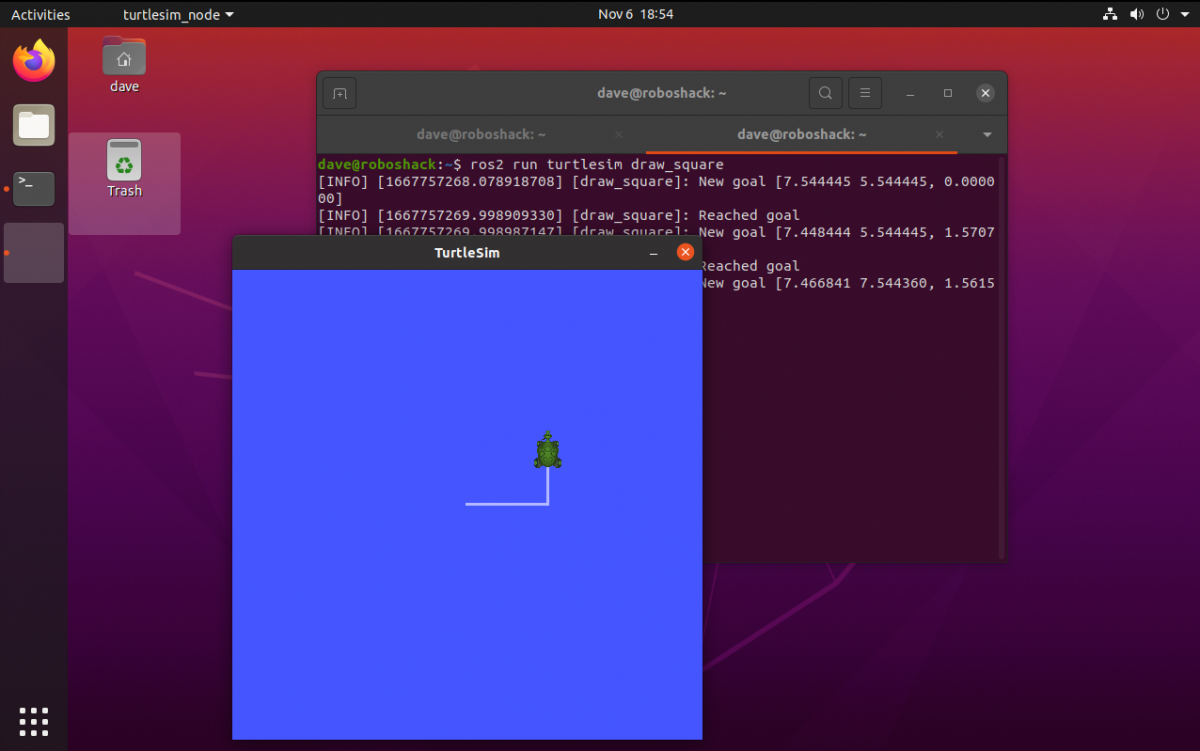This screenshot has width=1200, height=751.
Task: Click the turtle in the TurtleSim window
Action: click(549, 450)
